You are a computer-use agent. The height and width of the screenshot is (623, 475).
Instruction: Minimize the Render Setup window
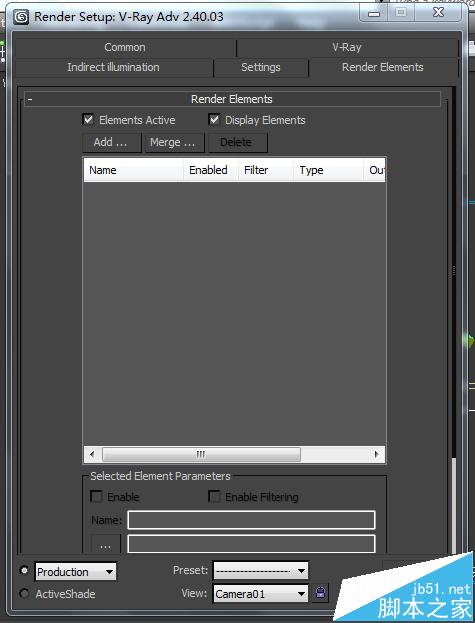pyautogui.click(x=374, y=14)
